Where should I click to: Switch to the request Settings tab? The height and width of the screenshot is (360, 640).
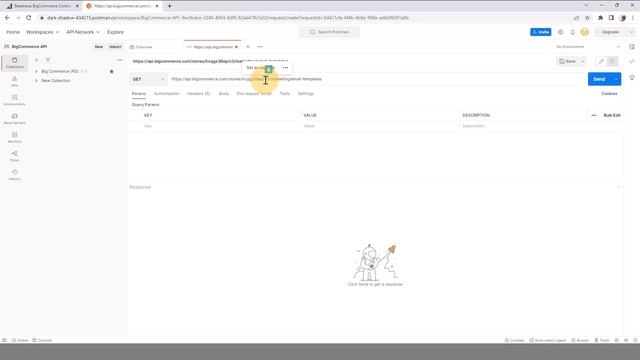click(x=306, y=93)
